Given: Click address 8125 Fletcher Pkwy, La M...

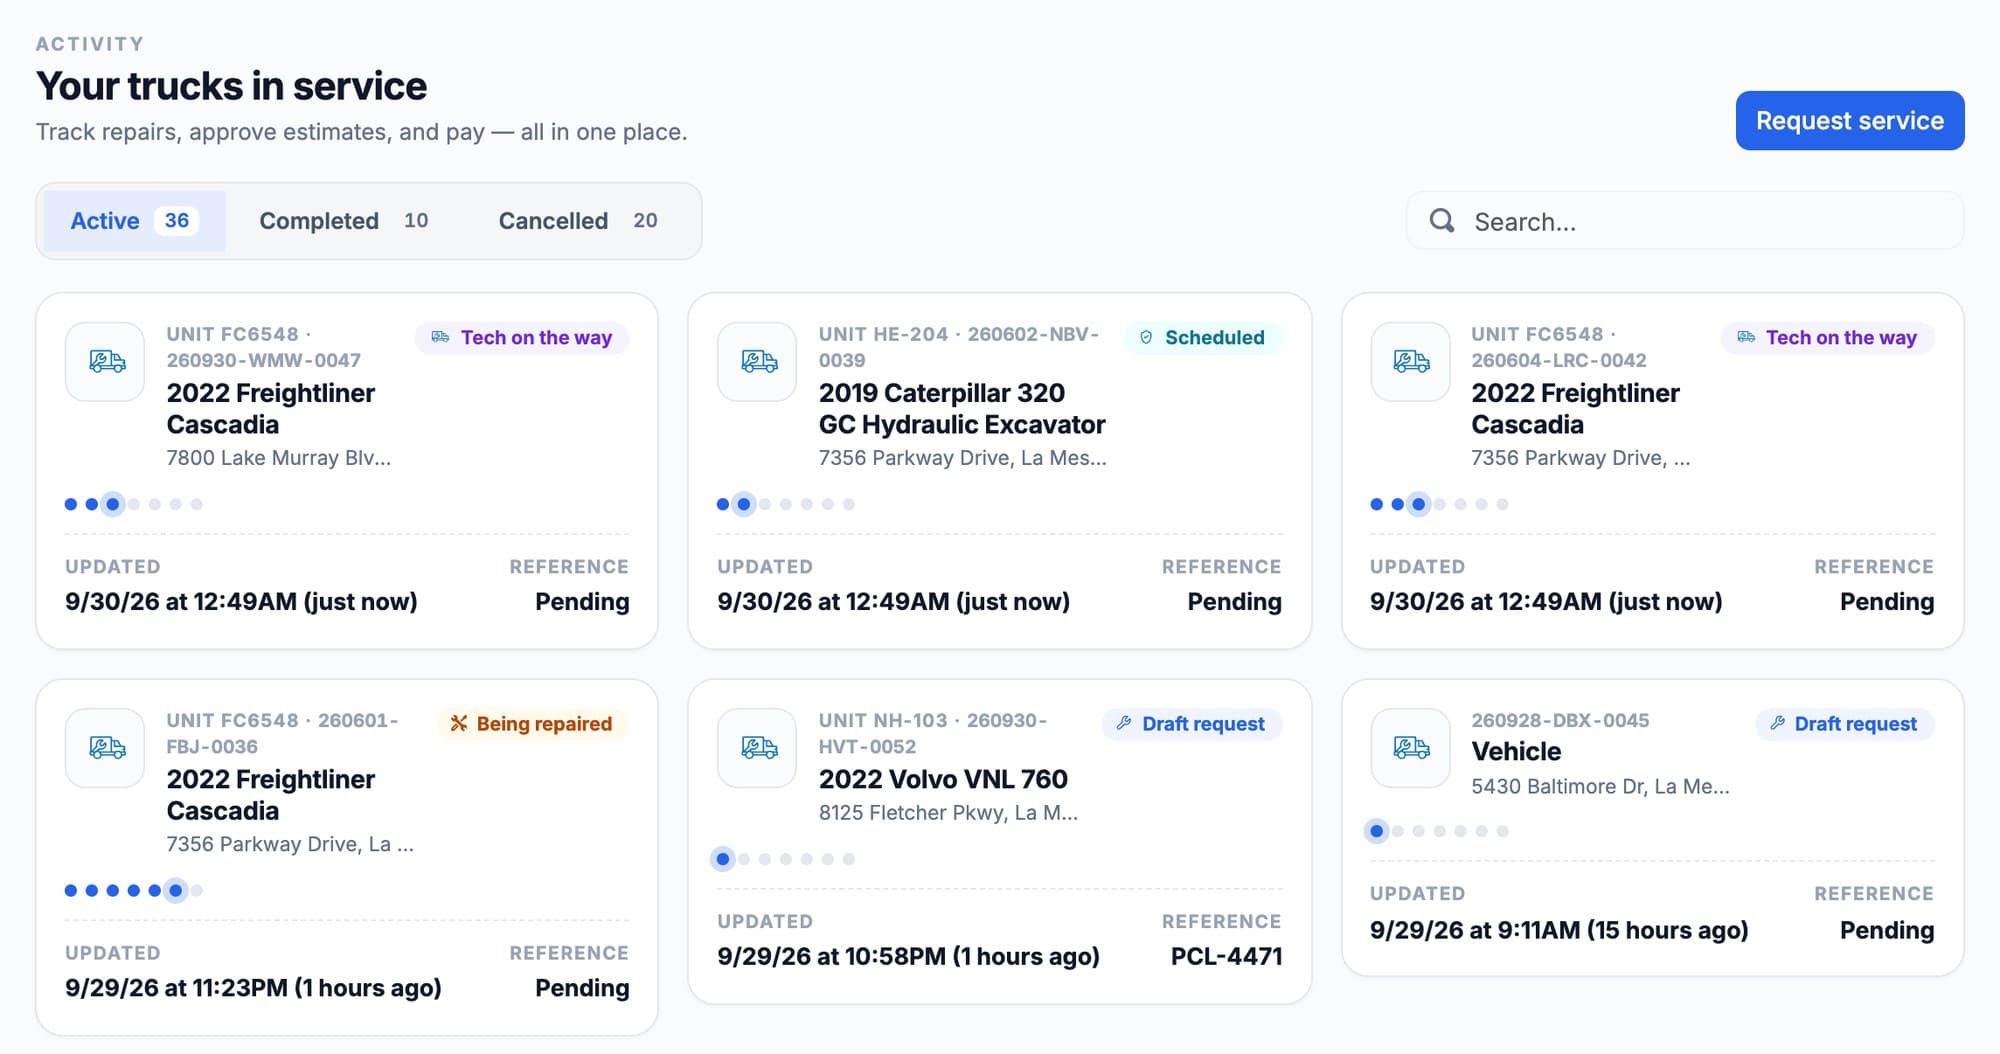Looking at the screenshot, I should point(948,813).
